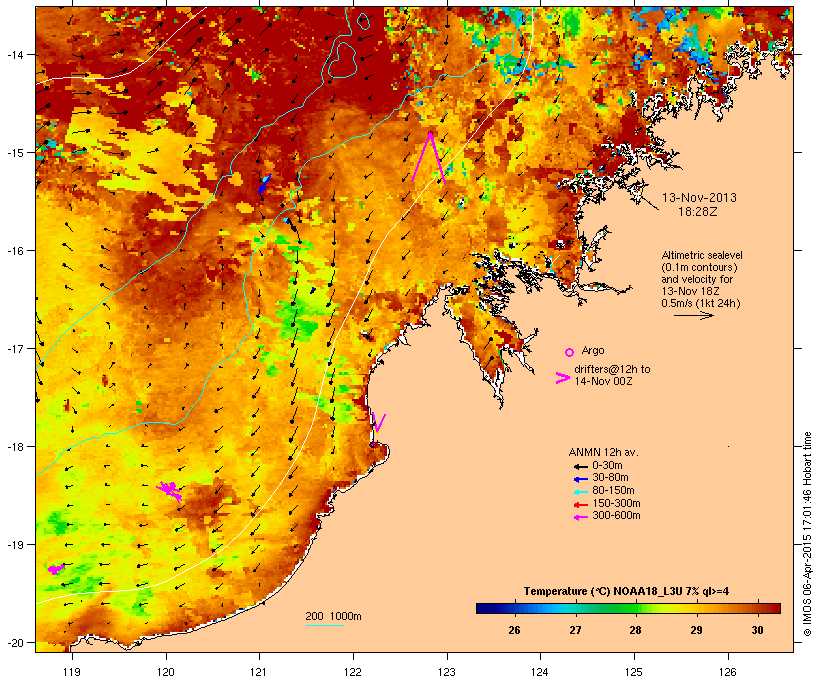
Task: Click the cyan 80-150m legend arrow
Action: [x=580, y=492]
